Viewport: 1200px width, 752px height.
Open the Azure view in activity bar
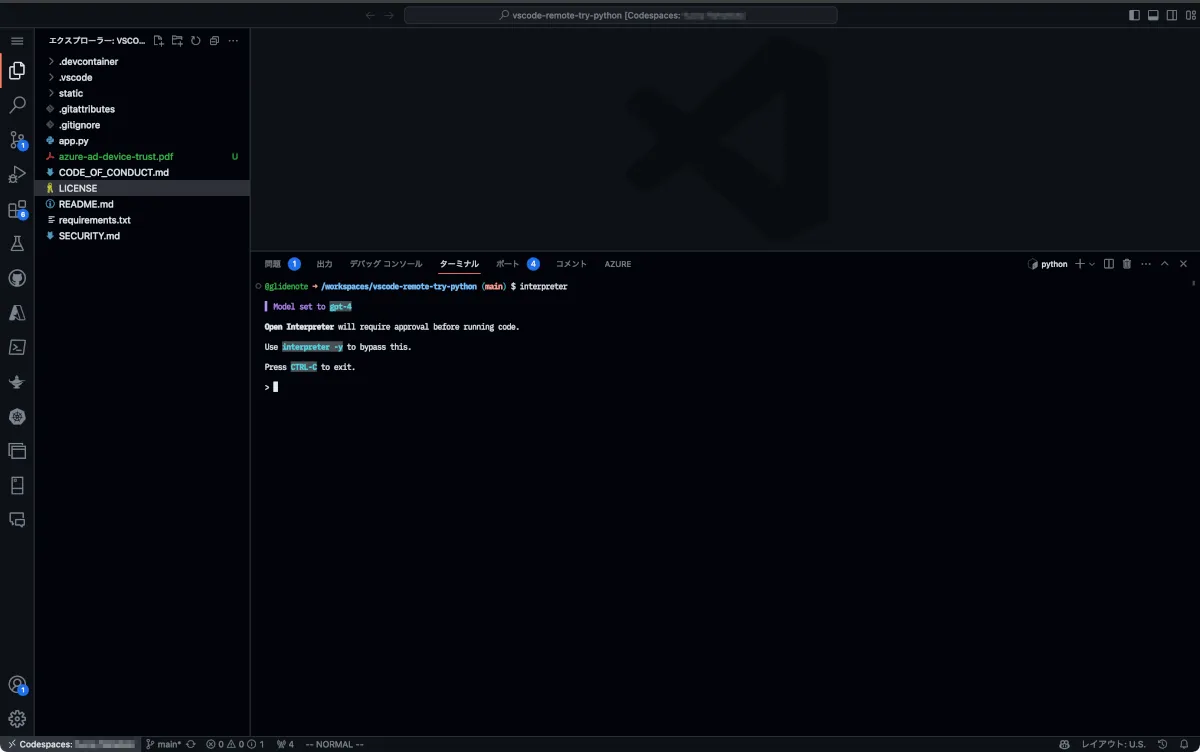click(17, 312)
